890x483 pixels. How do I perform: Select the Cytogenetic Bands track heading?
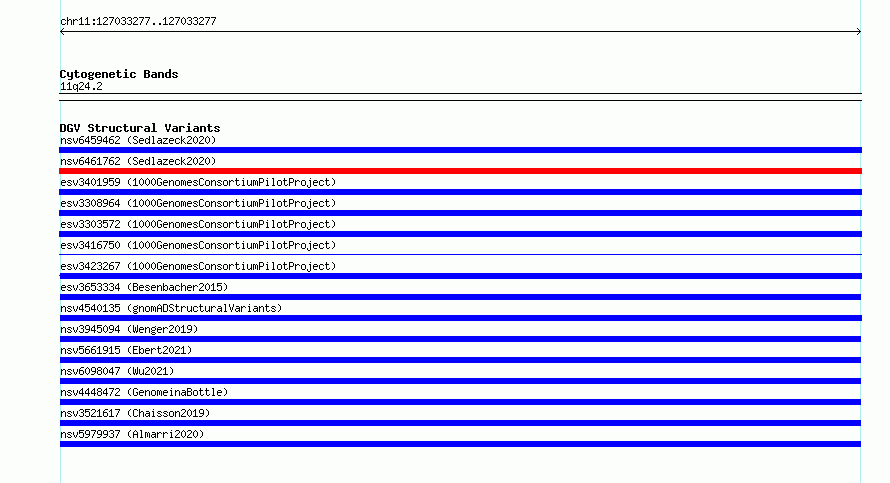119,74
